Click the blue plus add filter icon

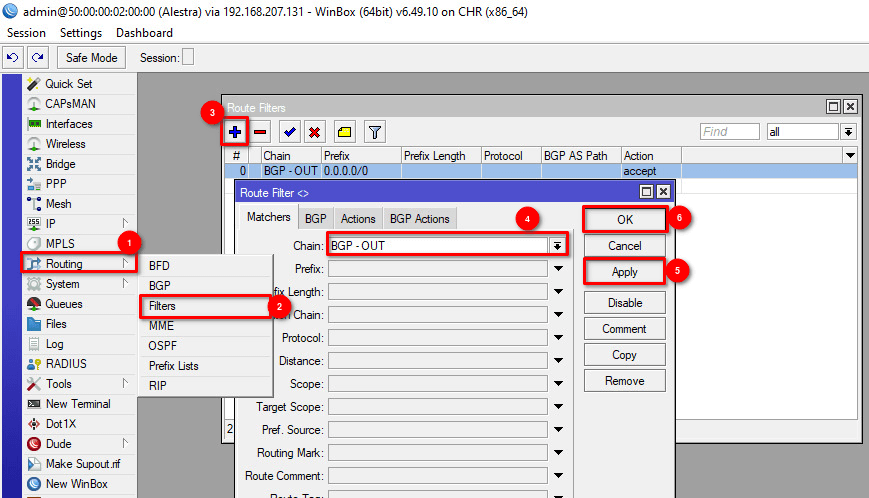click(235, 131)
